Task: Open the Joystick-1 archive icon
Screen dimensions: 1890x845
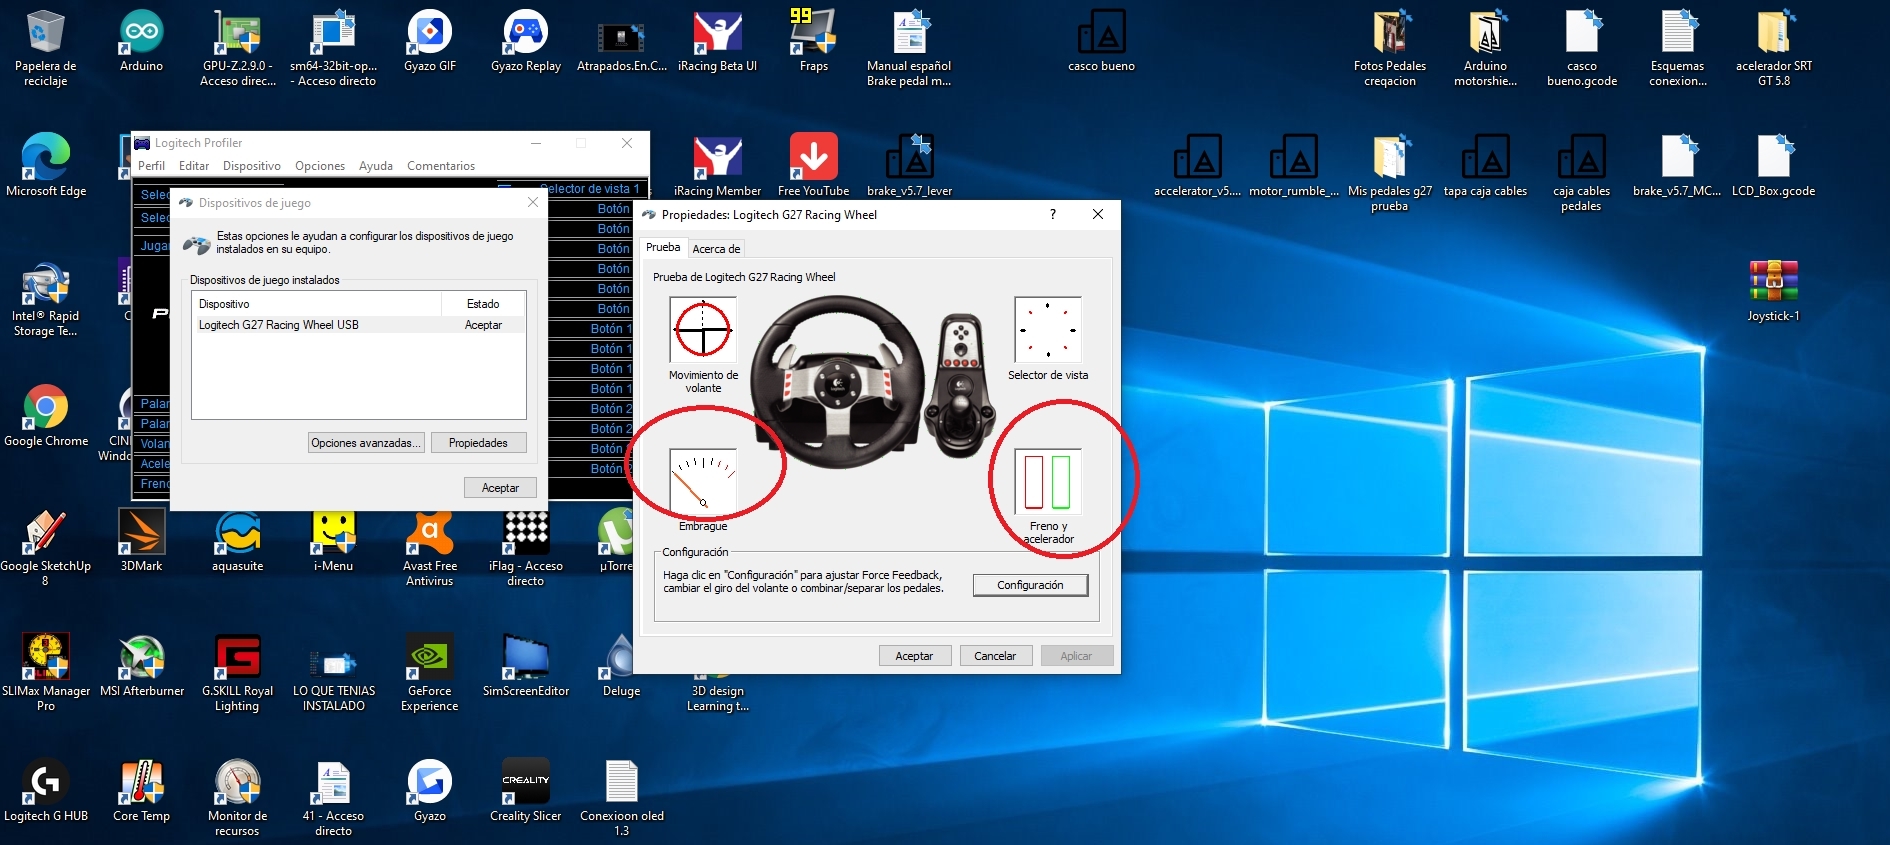Action: click(x=1774, y=282)
